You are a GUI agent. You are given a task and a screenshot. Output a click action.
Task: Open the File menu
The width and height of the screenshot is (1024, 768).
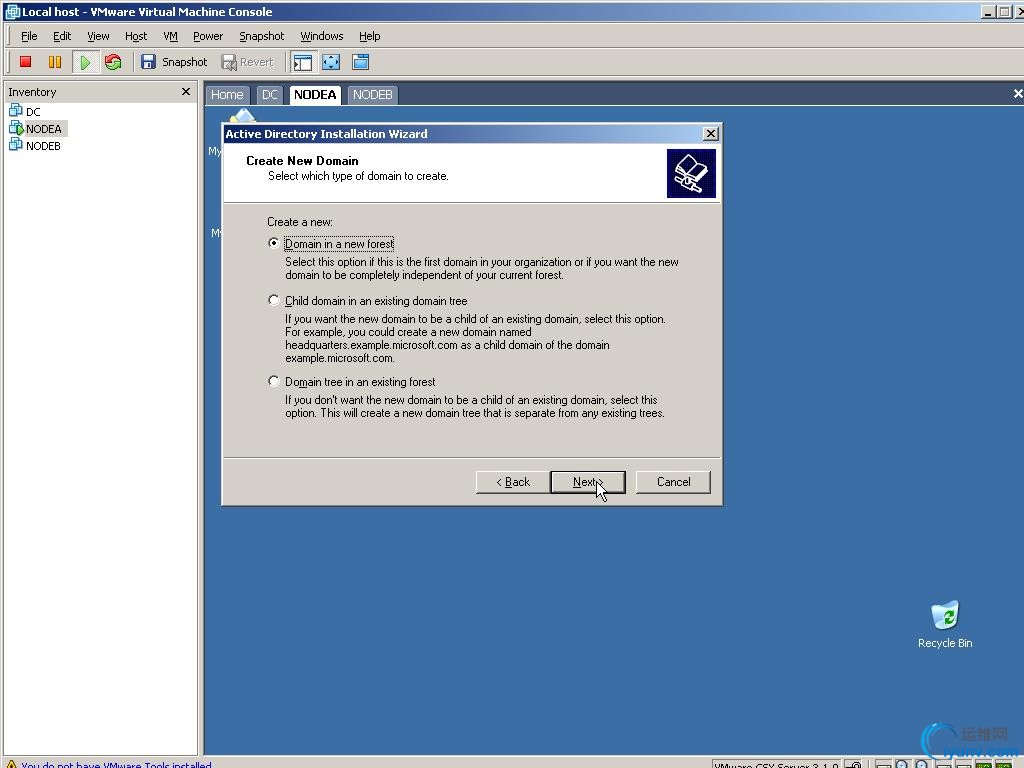(29, 36)
